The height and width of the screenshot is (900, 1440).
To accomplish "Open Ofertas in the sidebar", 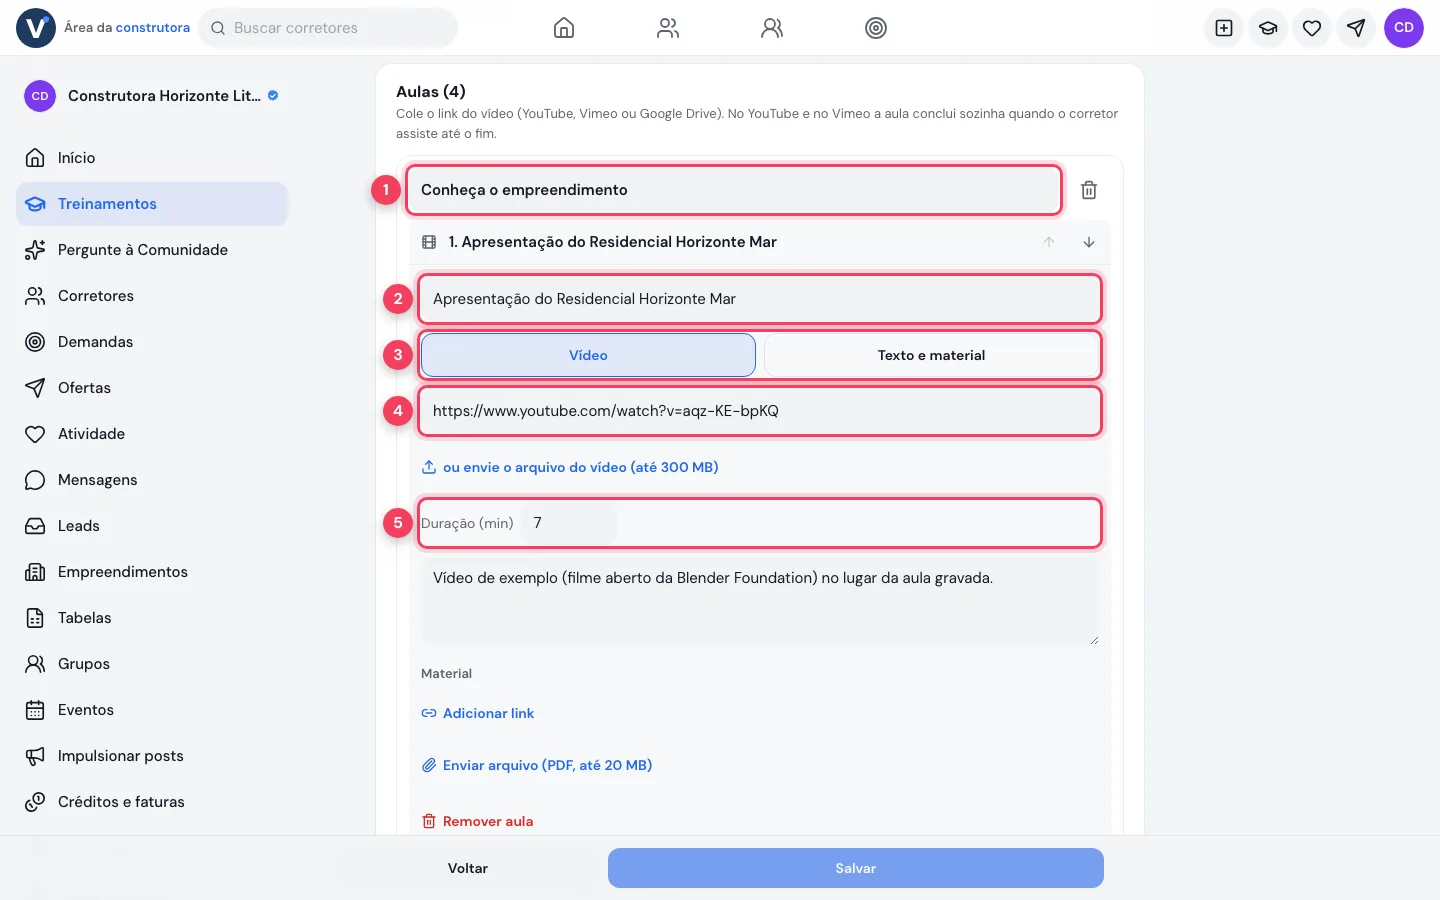I will click(x=152, y=388).
